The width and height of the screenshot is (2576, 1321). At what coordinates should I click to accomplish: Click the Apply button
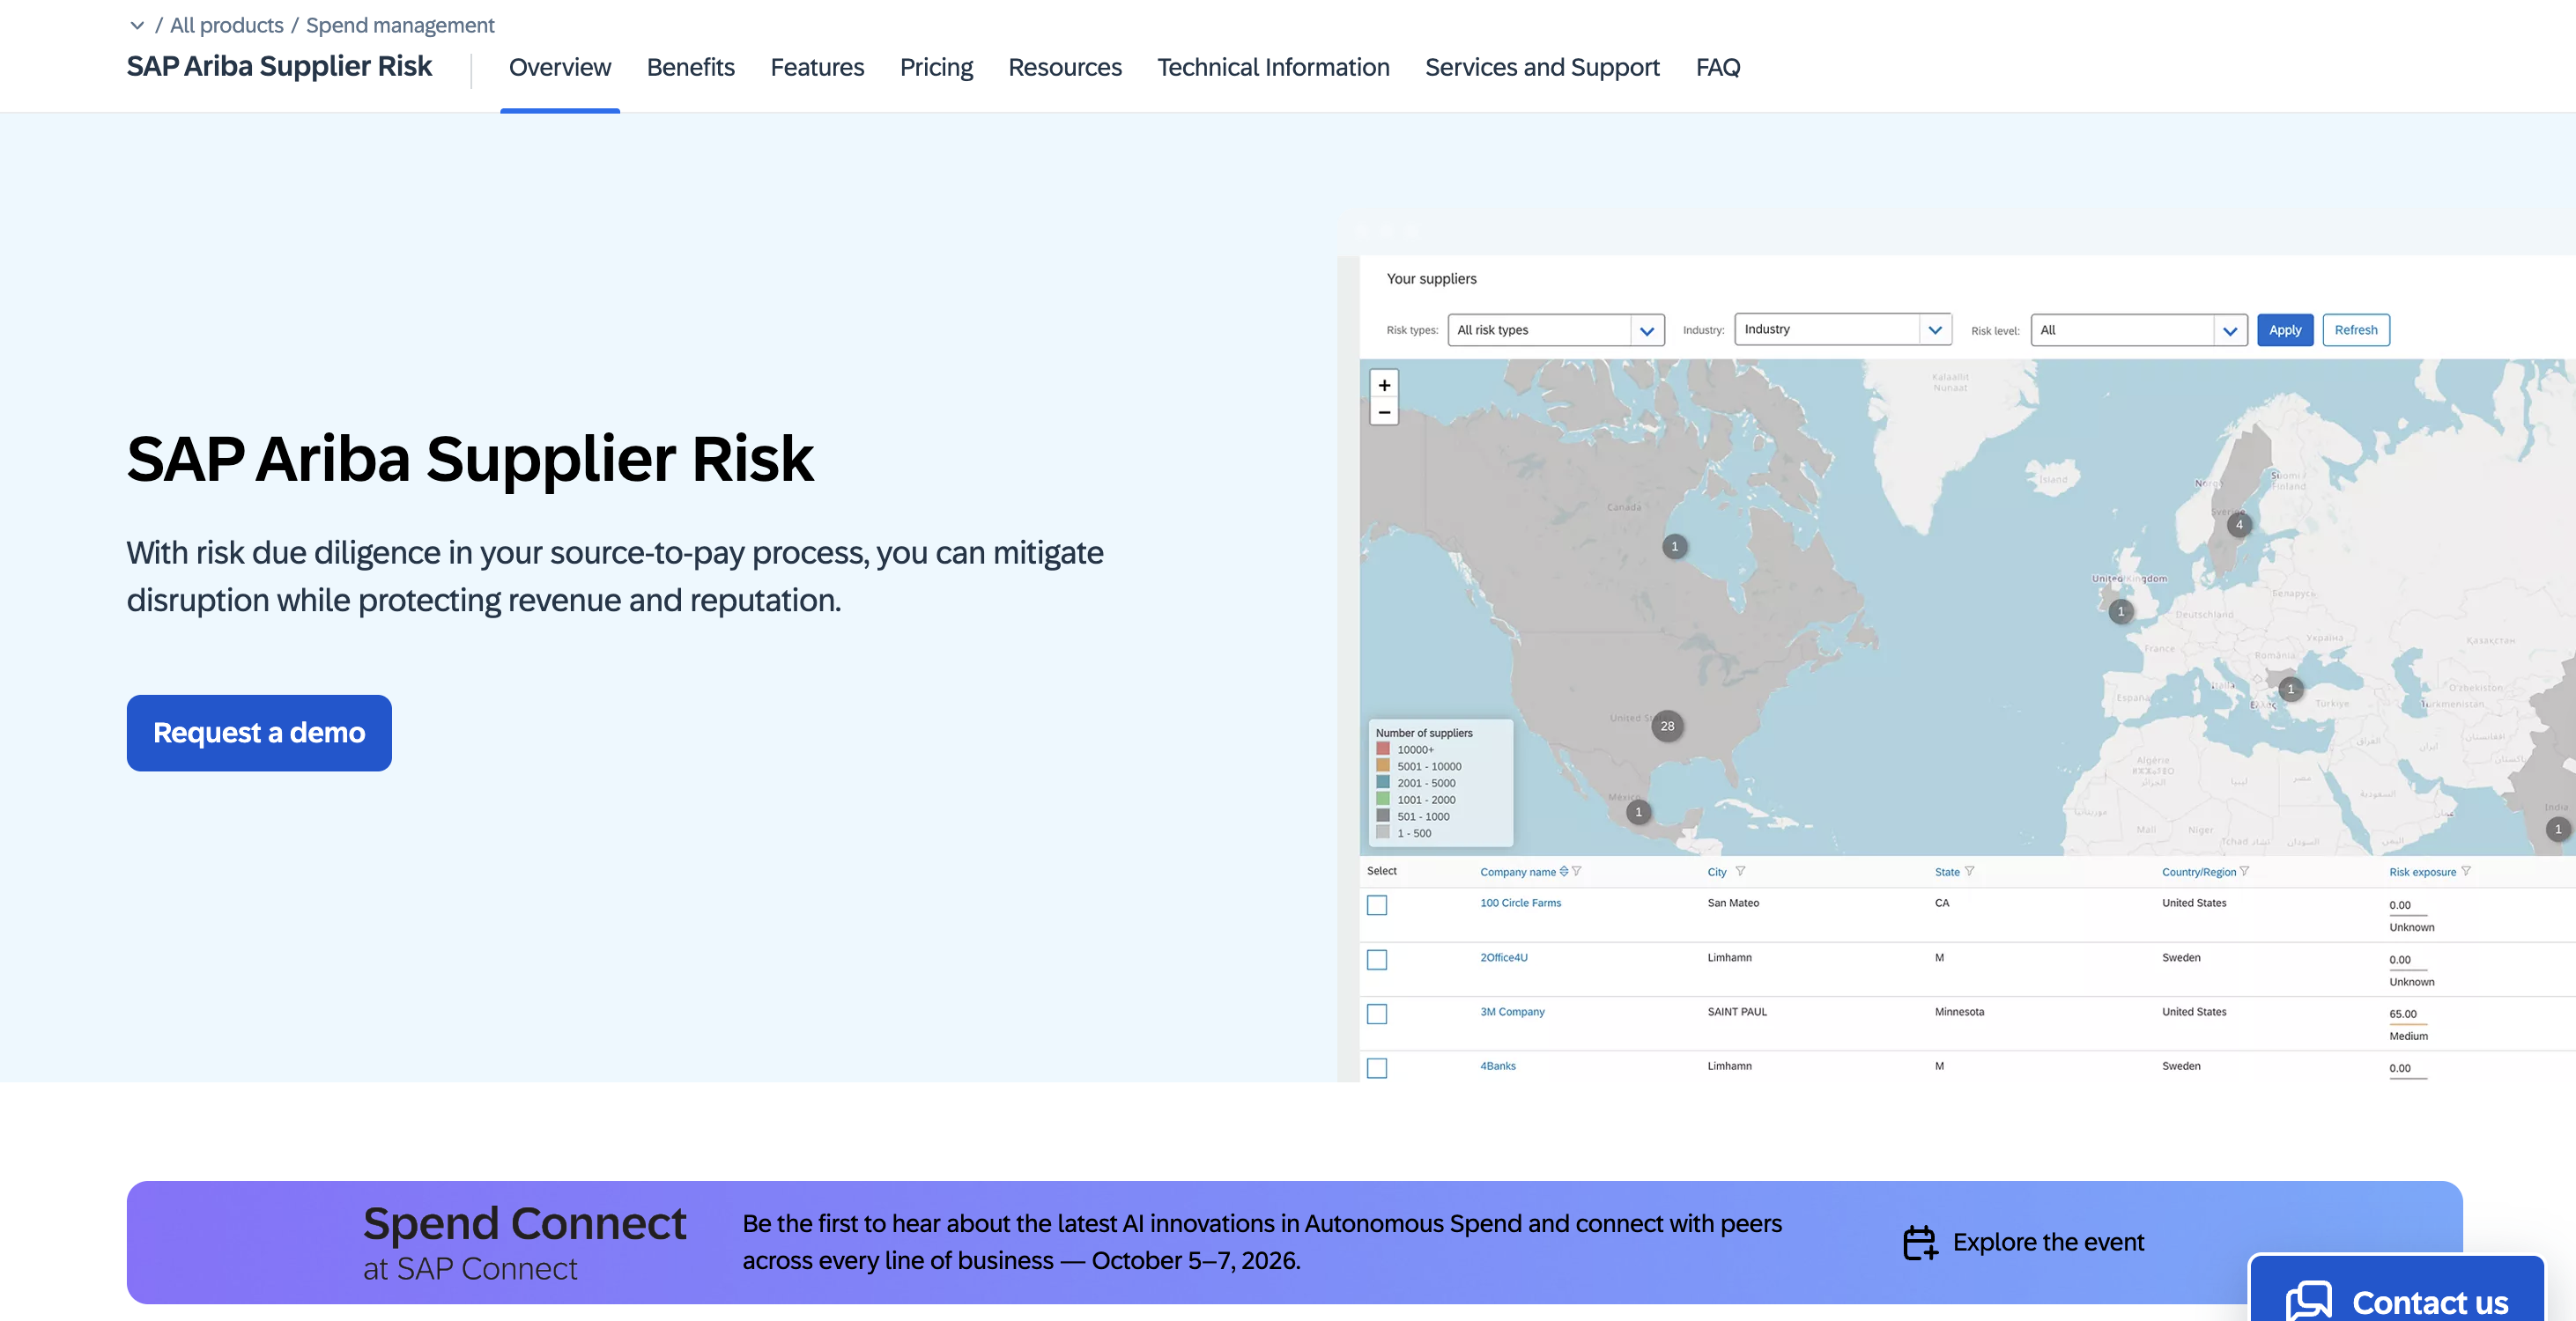click(x=2285, y=330)
